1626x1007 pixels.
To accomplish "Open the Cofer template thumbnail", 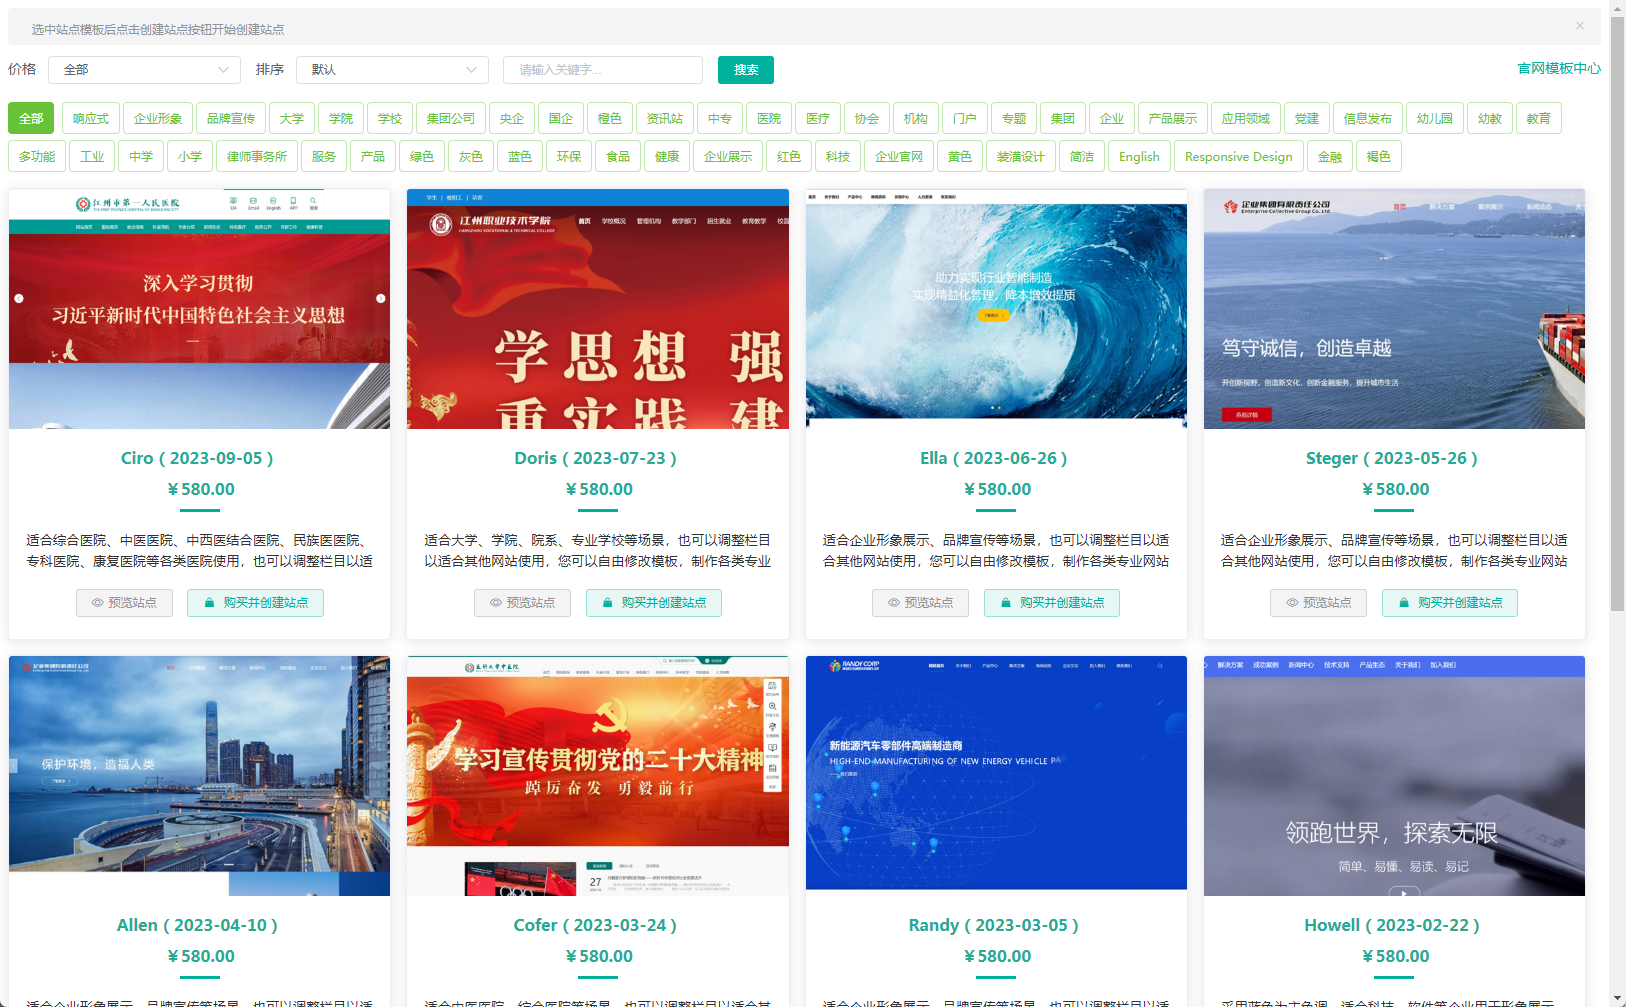I will 598,776.
